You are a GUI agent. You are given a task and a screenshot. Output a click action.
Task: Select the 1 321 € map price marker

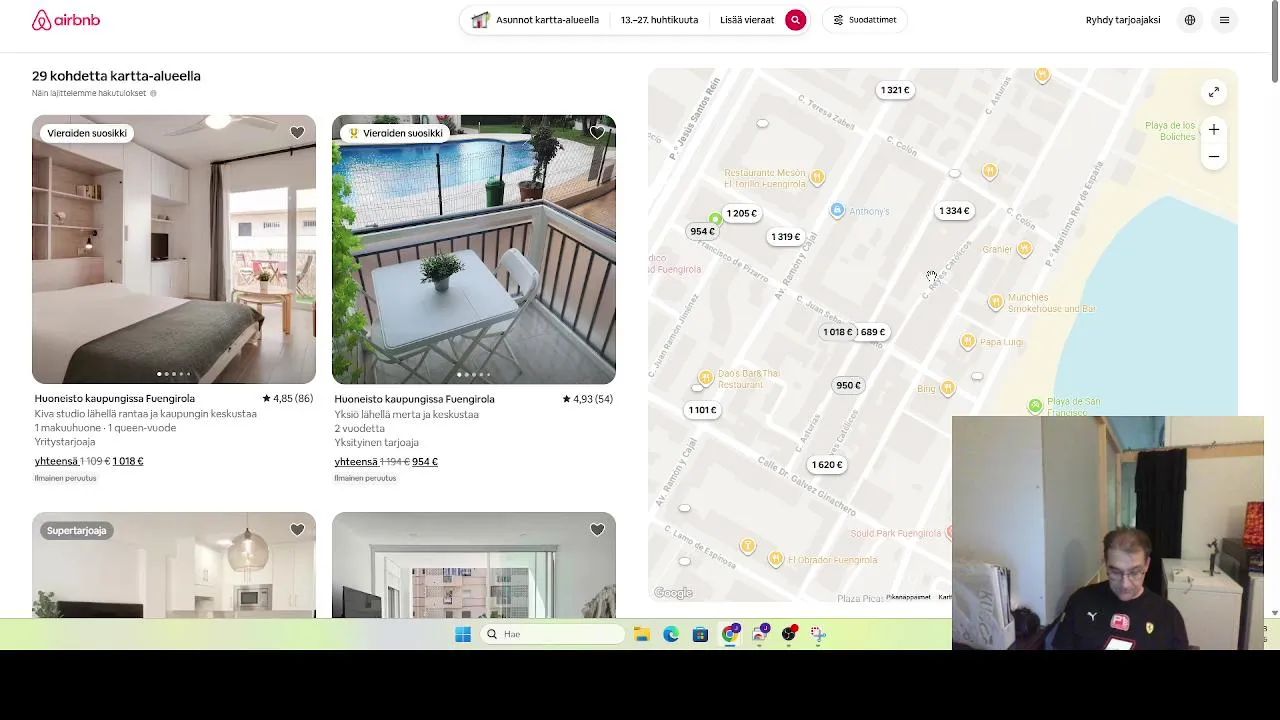(x=894, y=90)
